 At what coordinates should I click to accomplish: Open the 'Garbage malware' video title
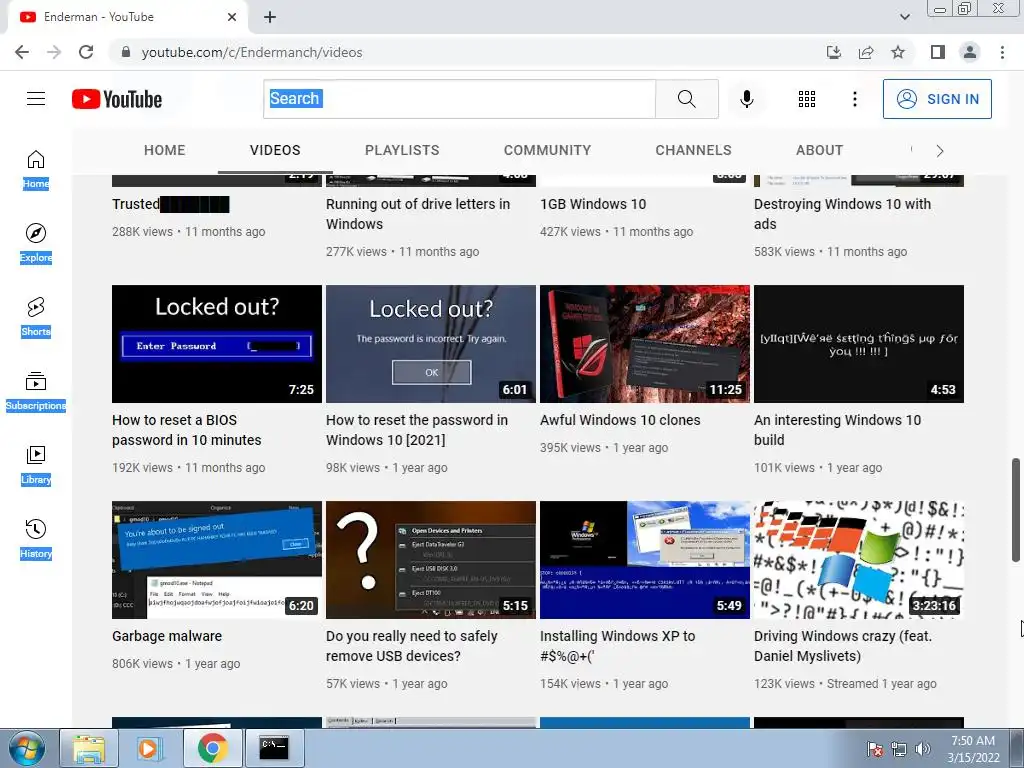(167, 636)
